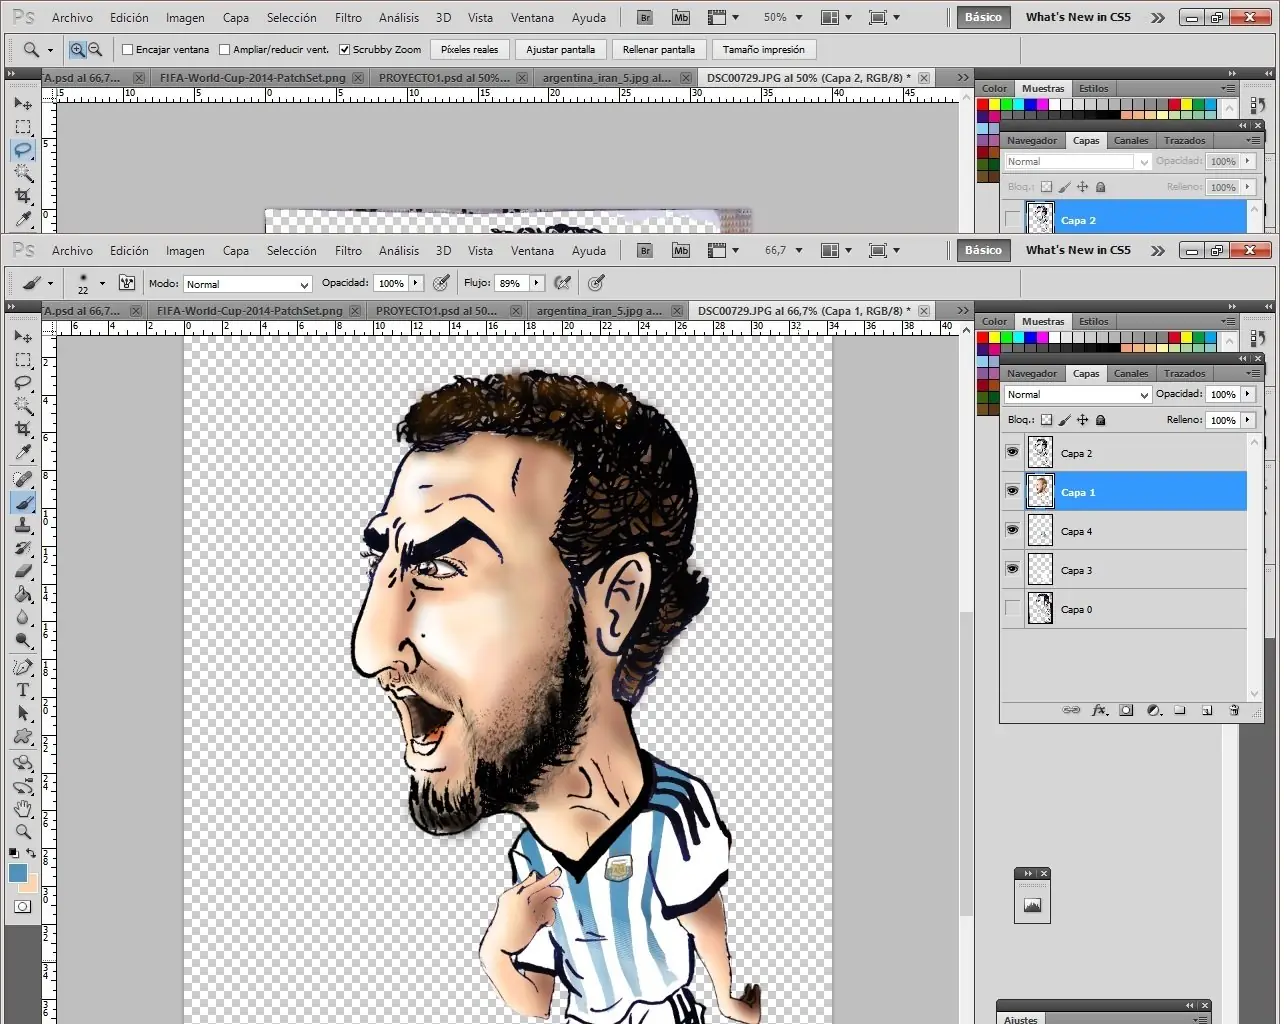Click What's New in CS5 in lower window
The image size is (1284, 1024).
[x=1078, y=250]
